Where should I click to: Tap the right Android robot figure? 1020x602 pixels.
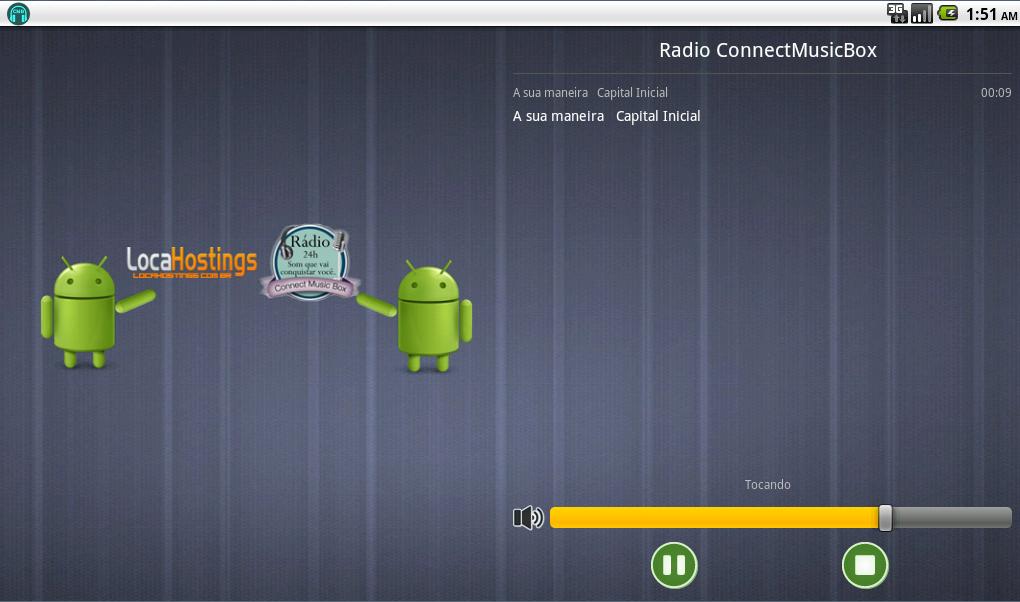(416, 316)
